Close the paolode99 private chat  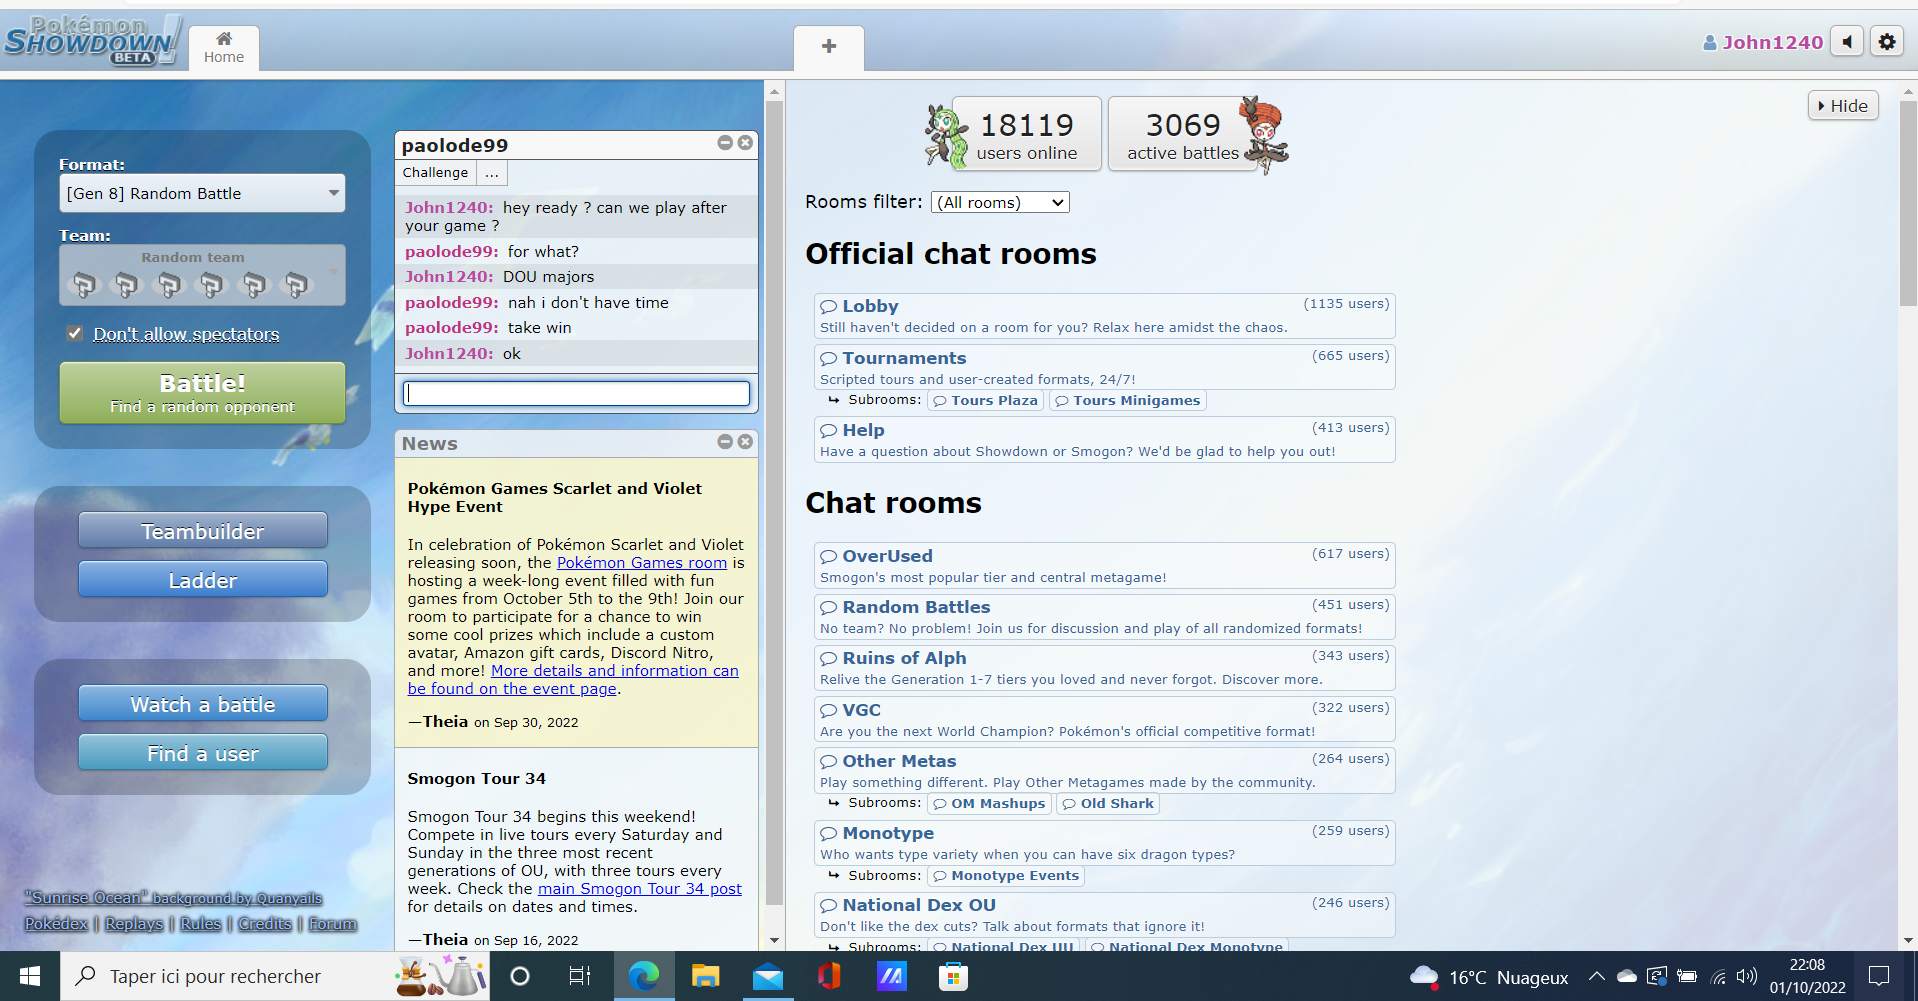click(745, 143)
